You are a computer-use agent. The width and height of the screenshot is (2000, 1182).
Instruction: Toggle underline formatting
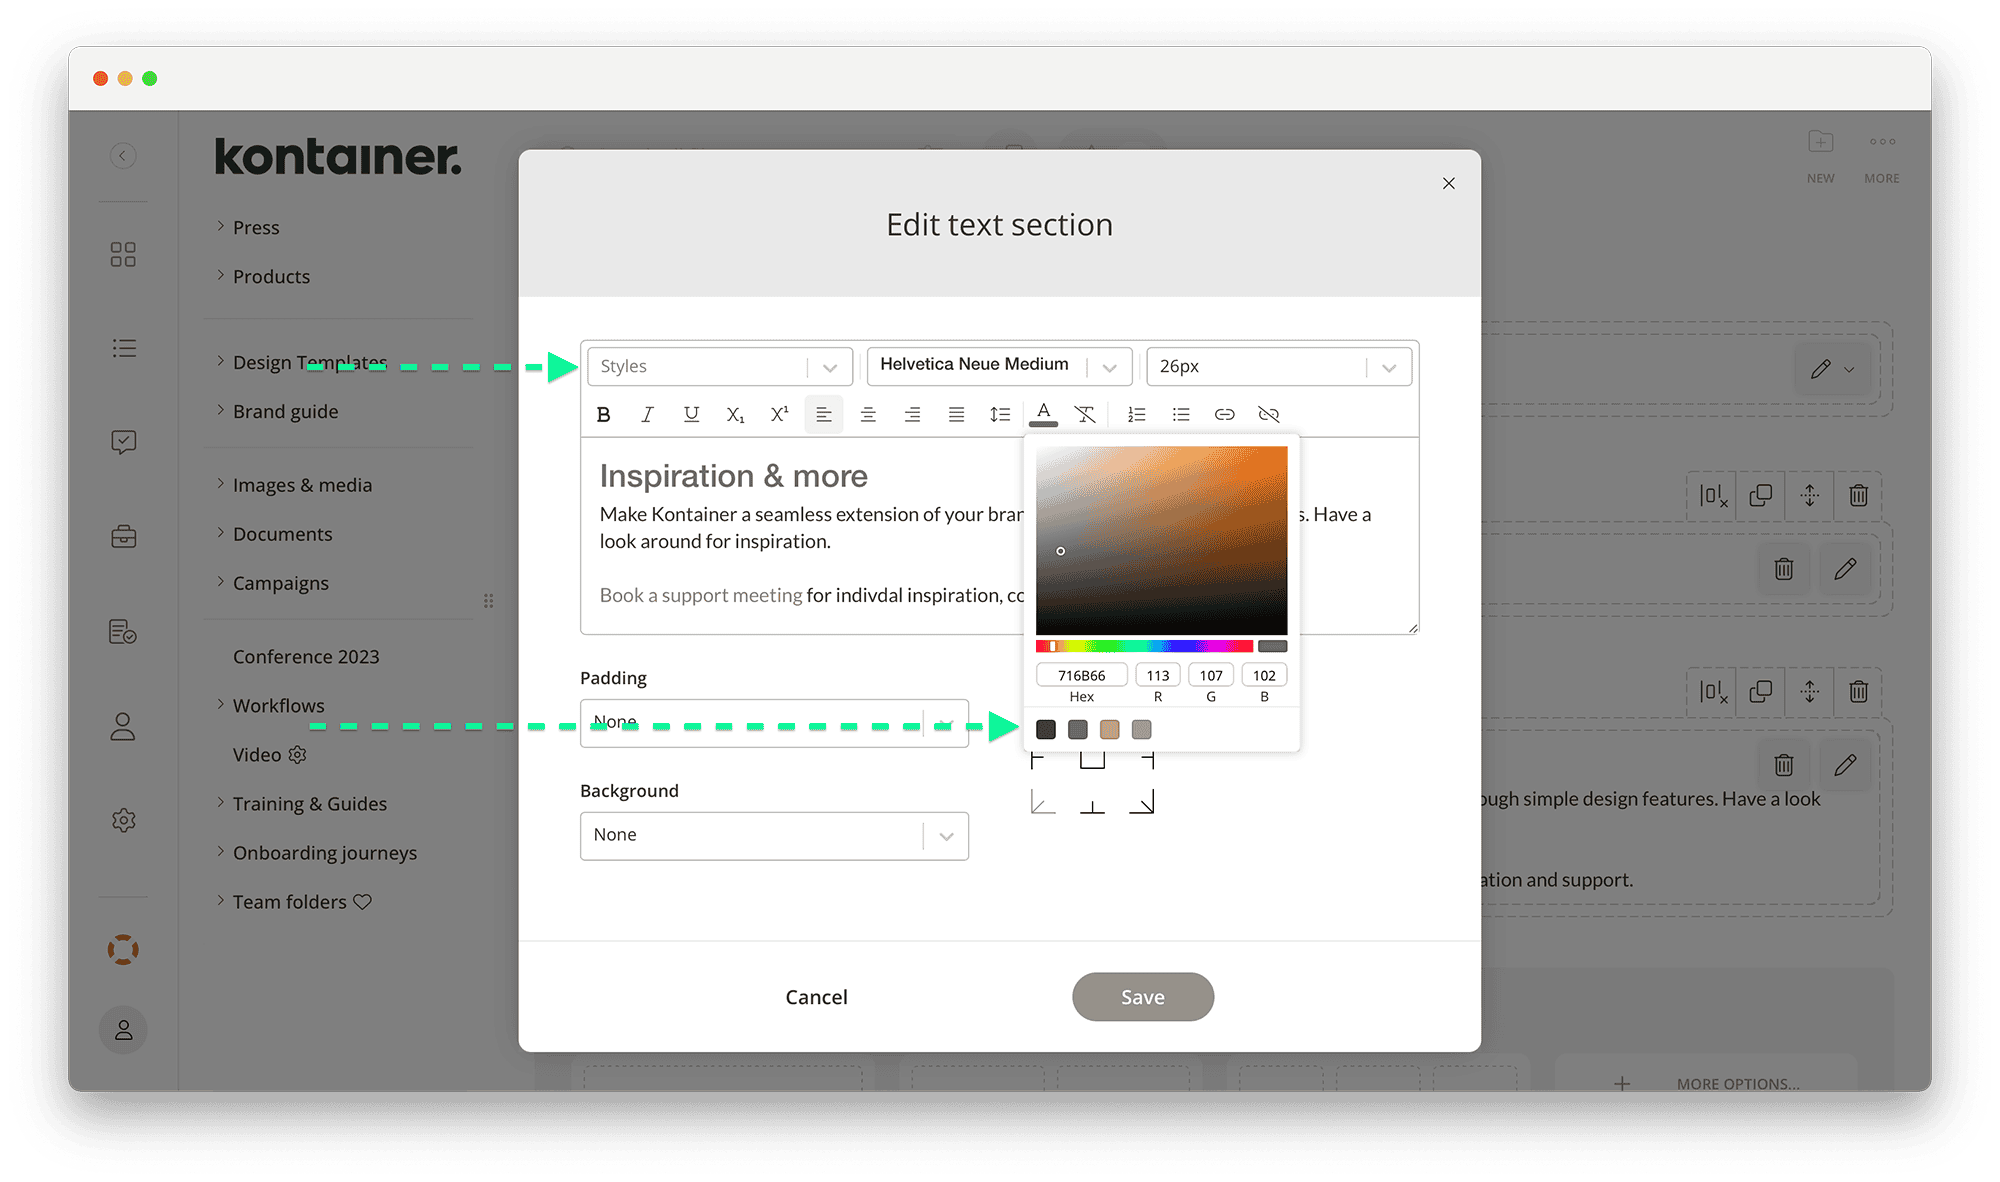[691, 414]
